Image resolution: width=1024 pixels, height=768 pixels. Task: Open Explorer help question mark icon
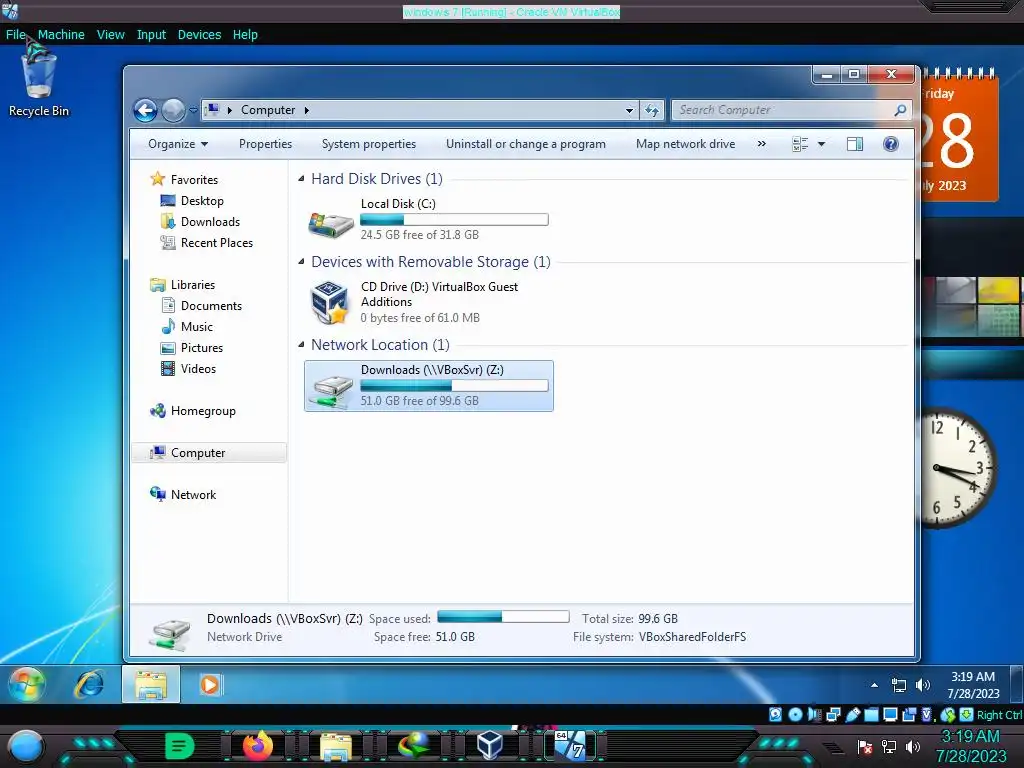[x=891, y=144]
